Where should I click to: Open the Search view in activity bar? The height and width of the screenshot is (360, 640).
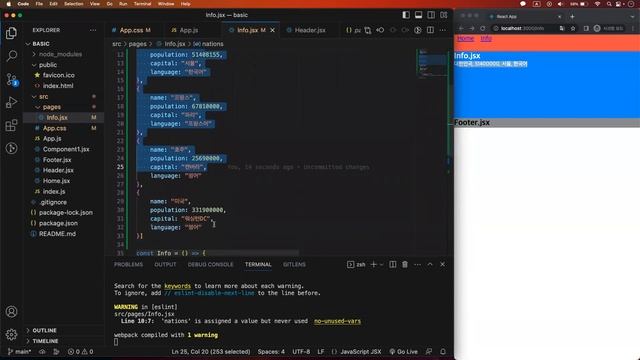[x=11, y=56]
